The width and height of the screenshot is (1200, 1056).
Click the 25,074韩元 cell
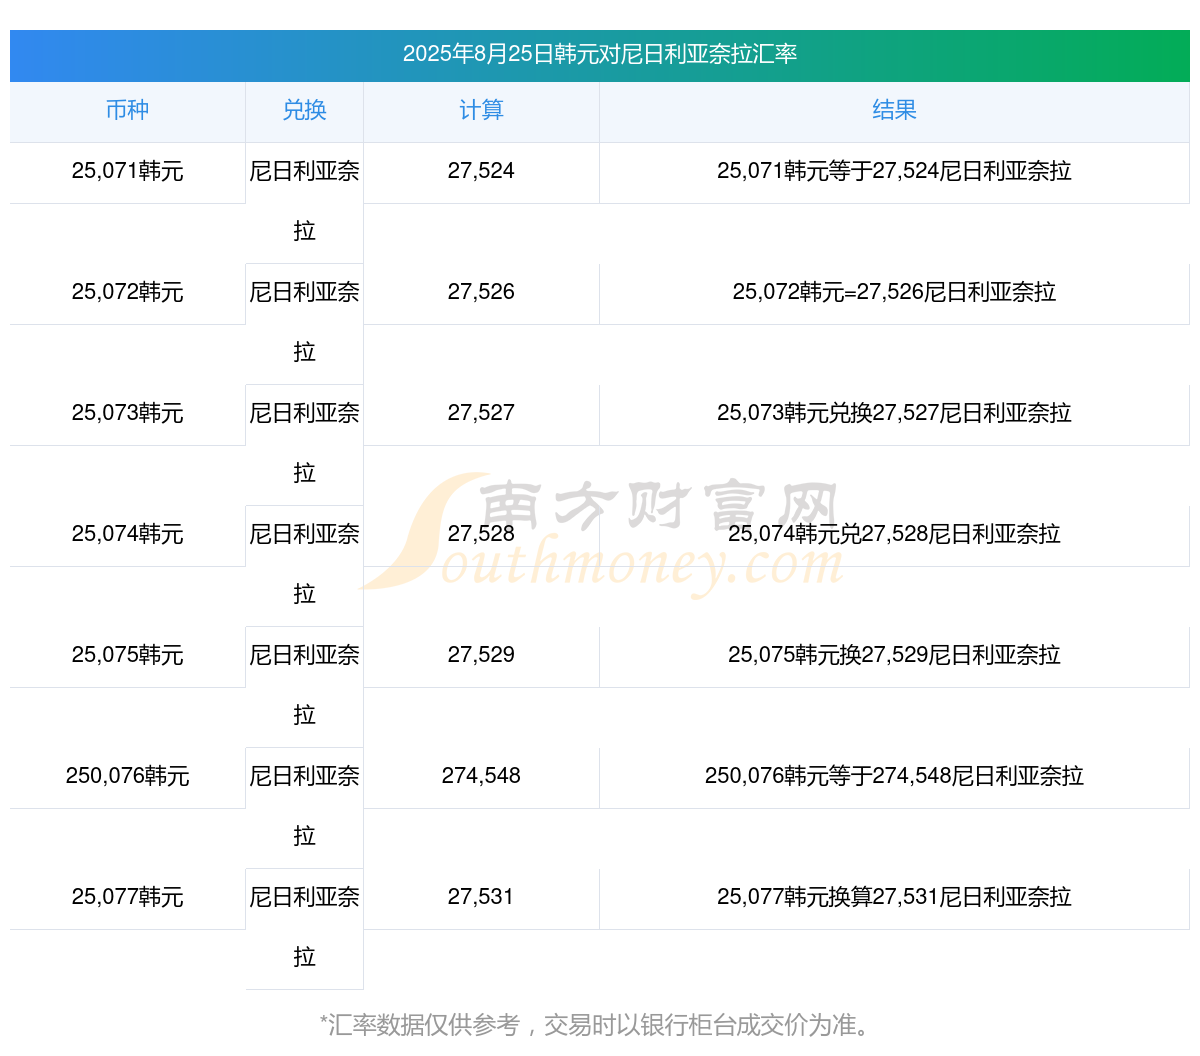pyautogui.click(x=127, y=534)
